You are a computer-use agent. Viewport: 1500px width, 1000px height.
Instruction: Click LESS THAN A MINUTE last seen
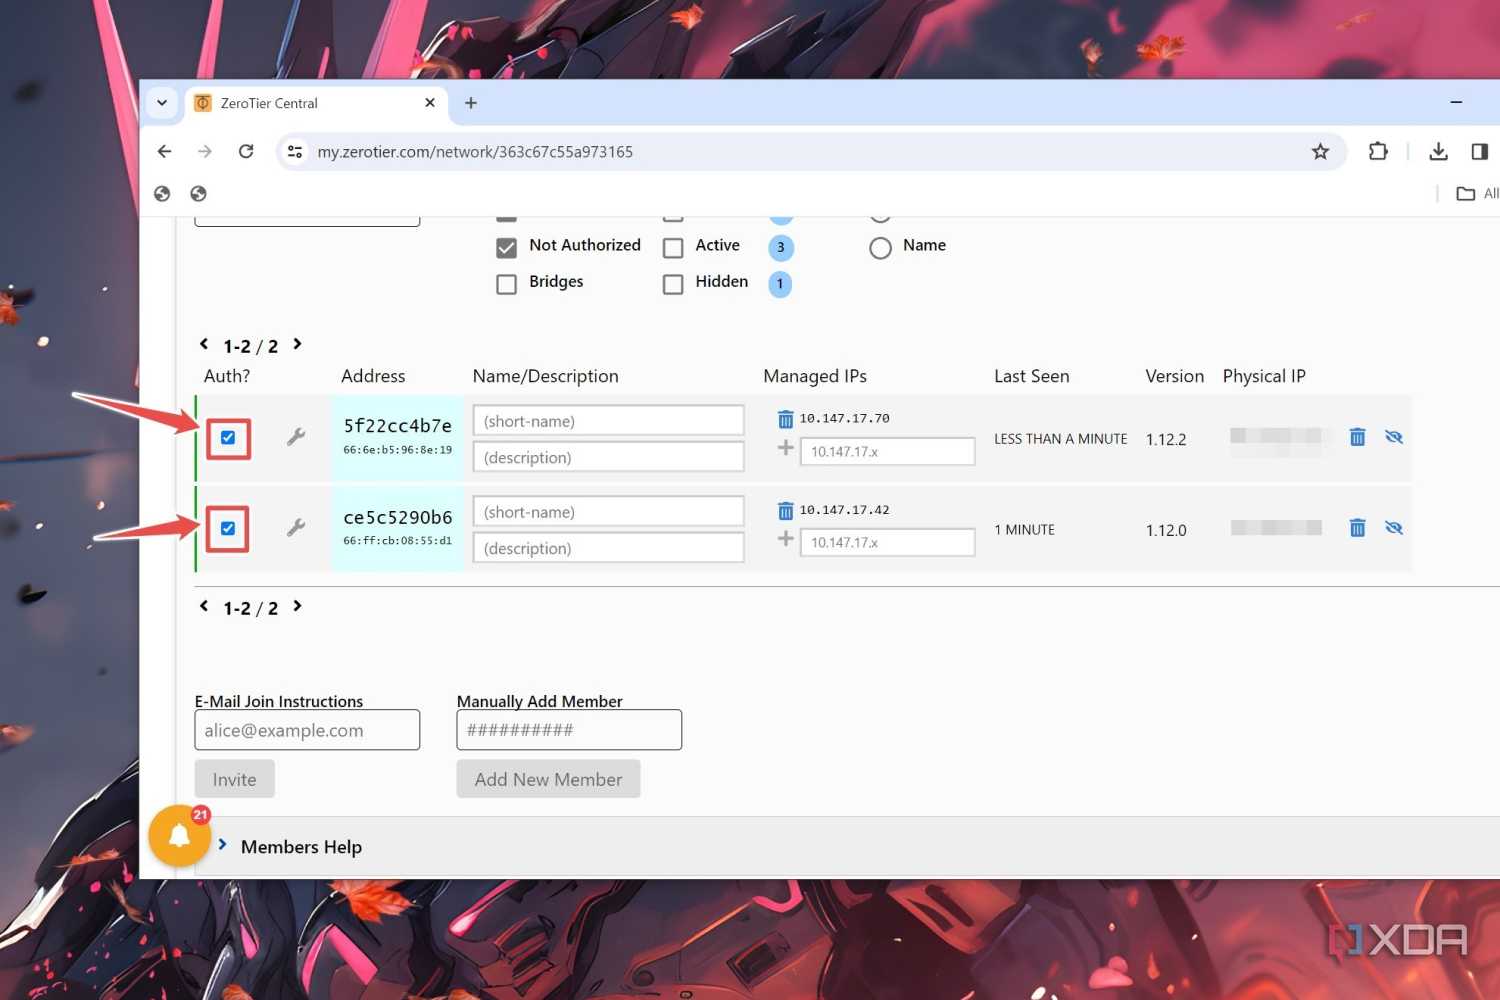[1060, 439]
